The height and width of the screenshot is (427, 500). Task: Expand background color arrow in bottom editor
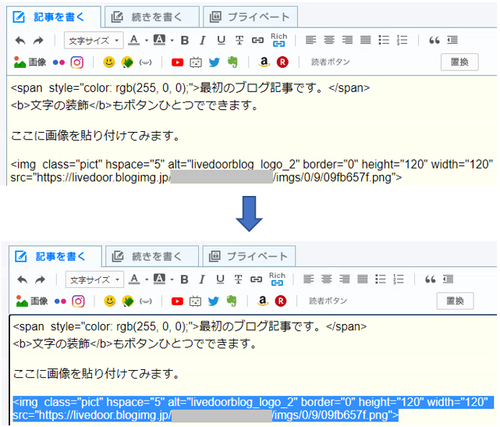pyautogui.click(x=172, y=280)
